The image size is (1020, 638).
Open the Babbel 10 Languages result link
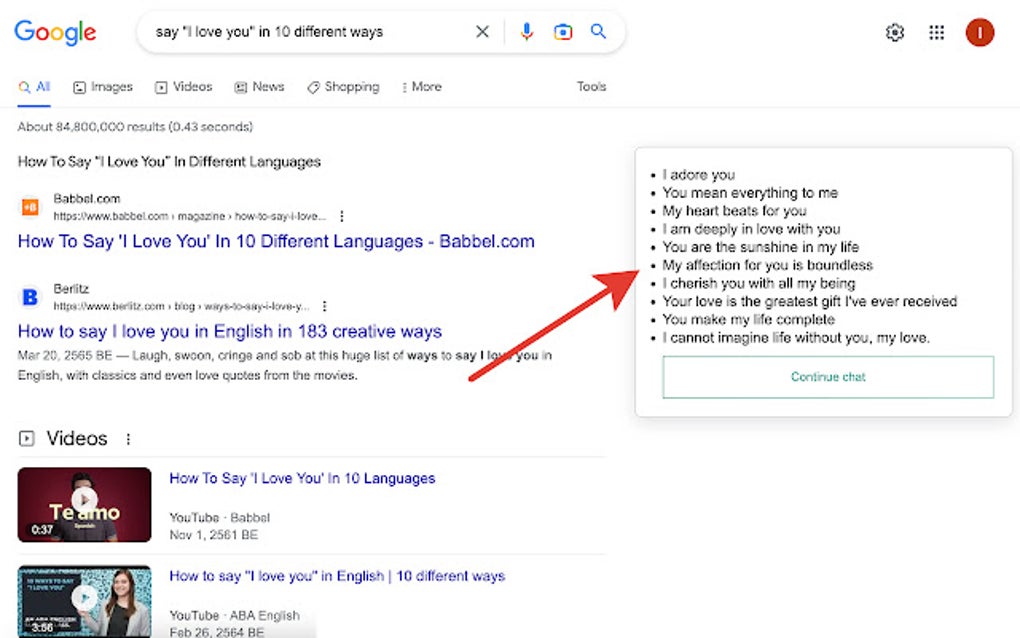276,241
